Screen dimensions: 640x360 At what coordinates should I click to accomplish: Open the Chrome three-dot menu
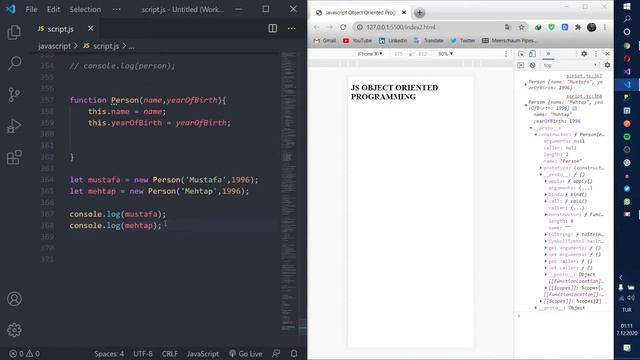click(605, 27)
